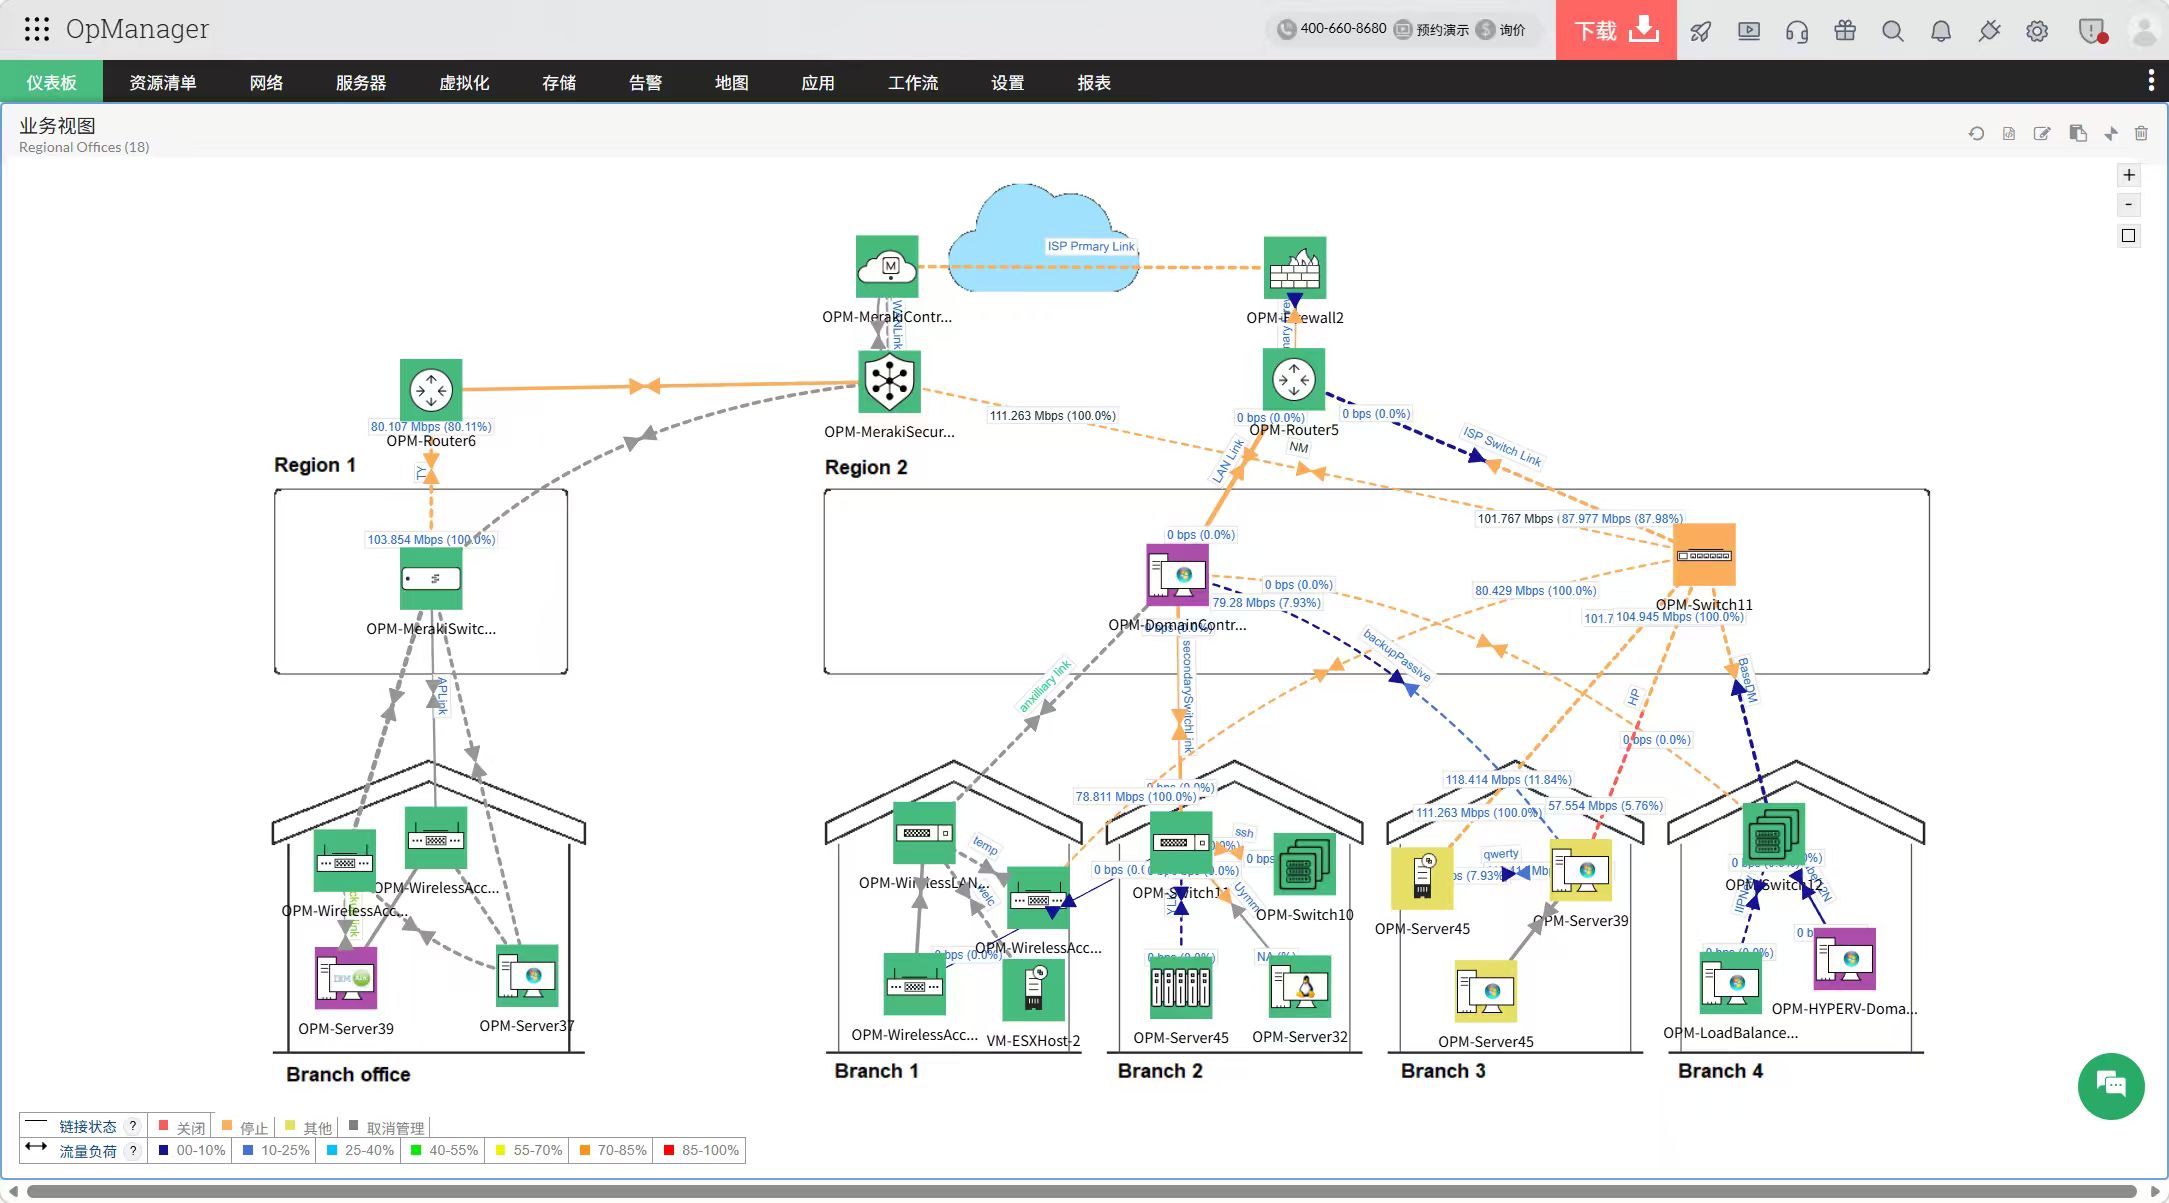This screenshot has width=2169, height=1203.
Task: Delete the business view via trash icon
Action: [x=2141, y=134]
